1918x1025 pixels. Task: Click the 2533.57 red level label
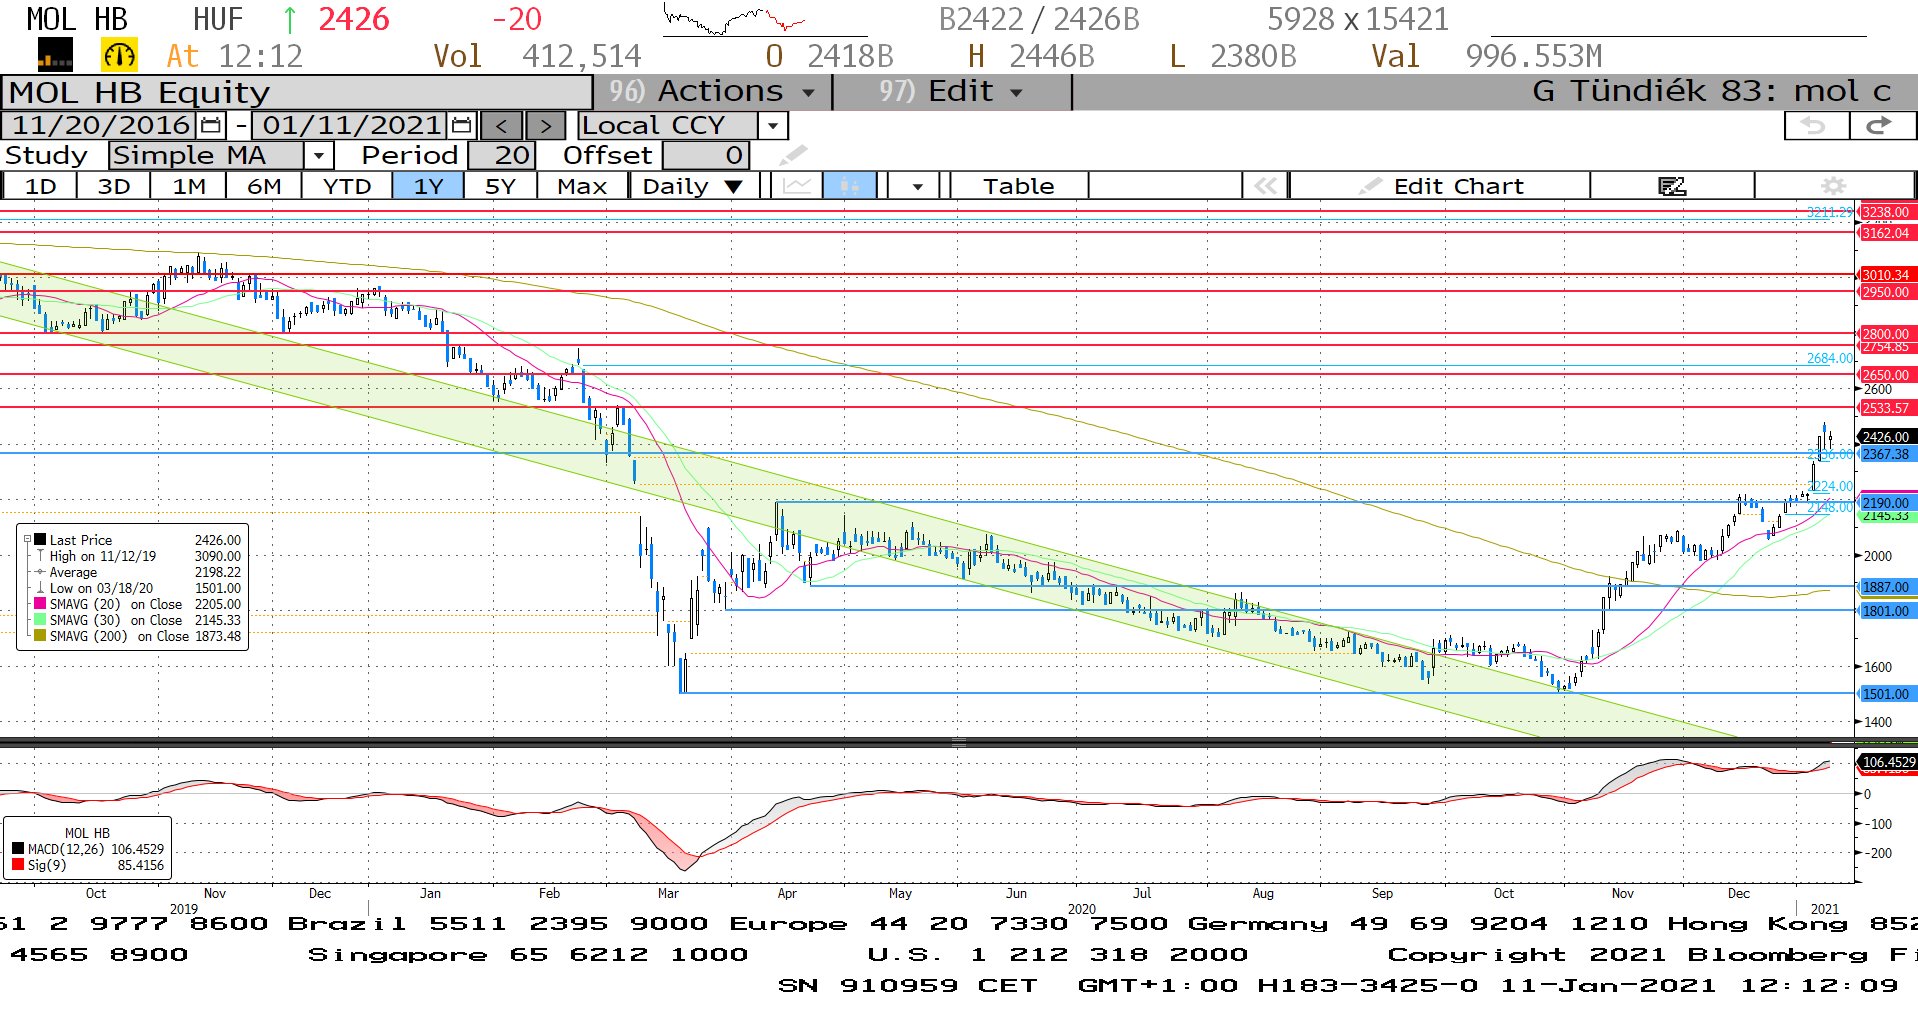click(x=1886, y=408)
